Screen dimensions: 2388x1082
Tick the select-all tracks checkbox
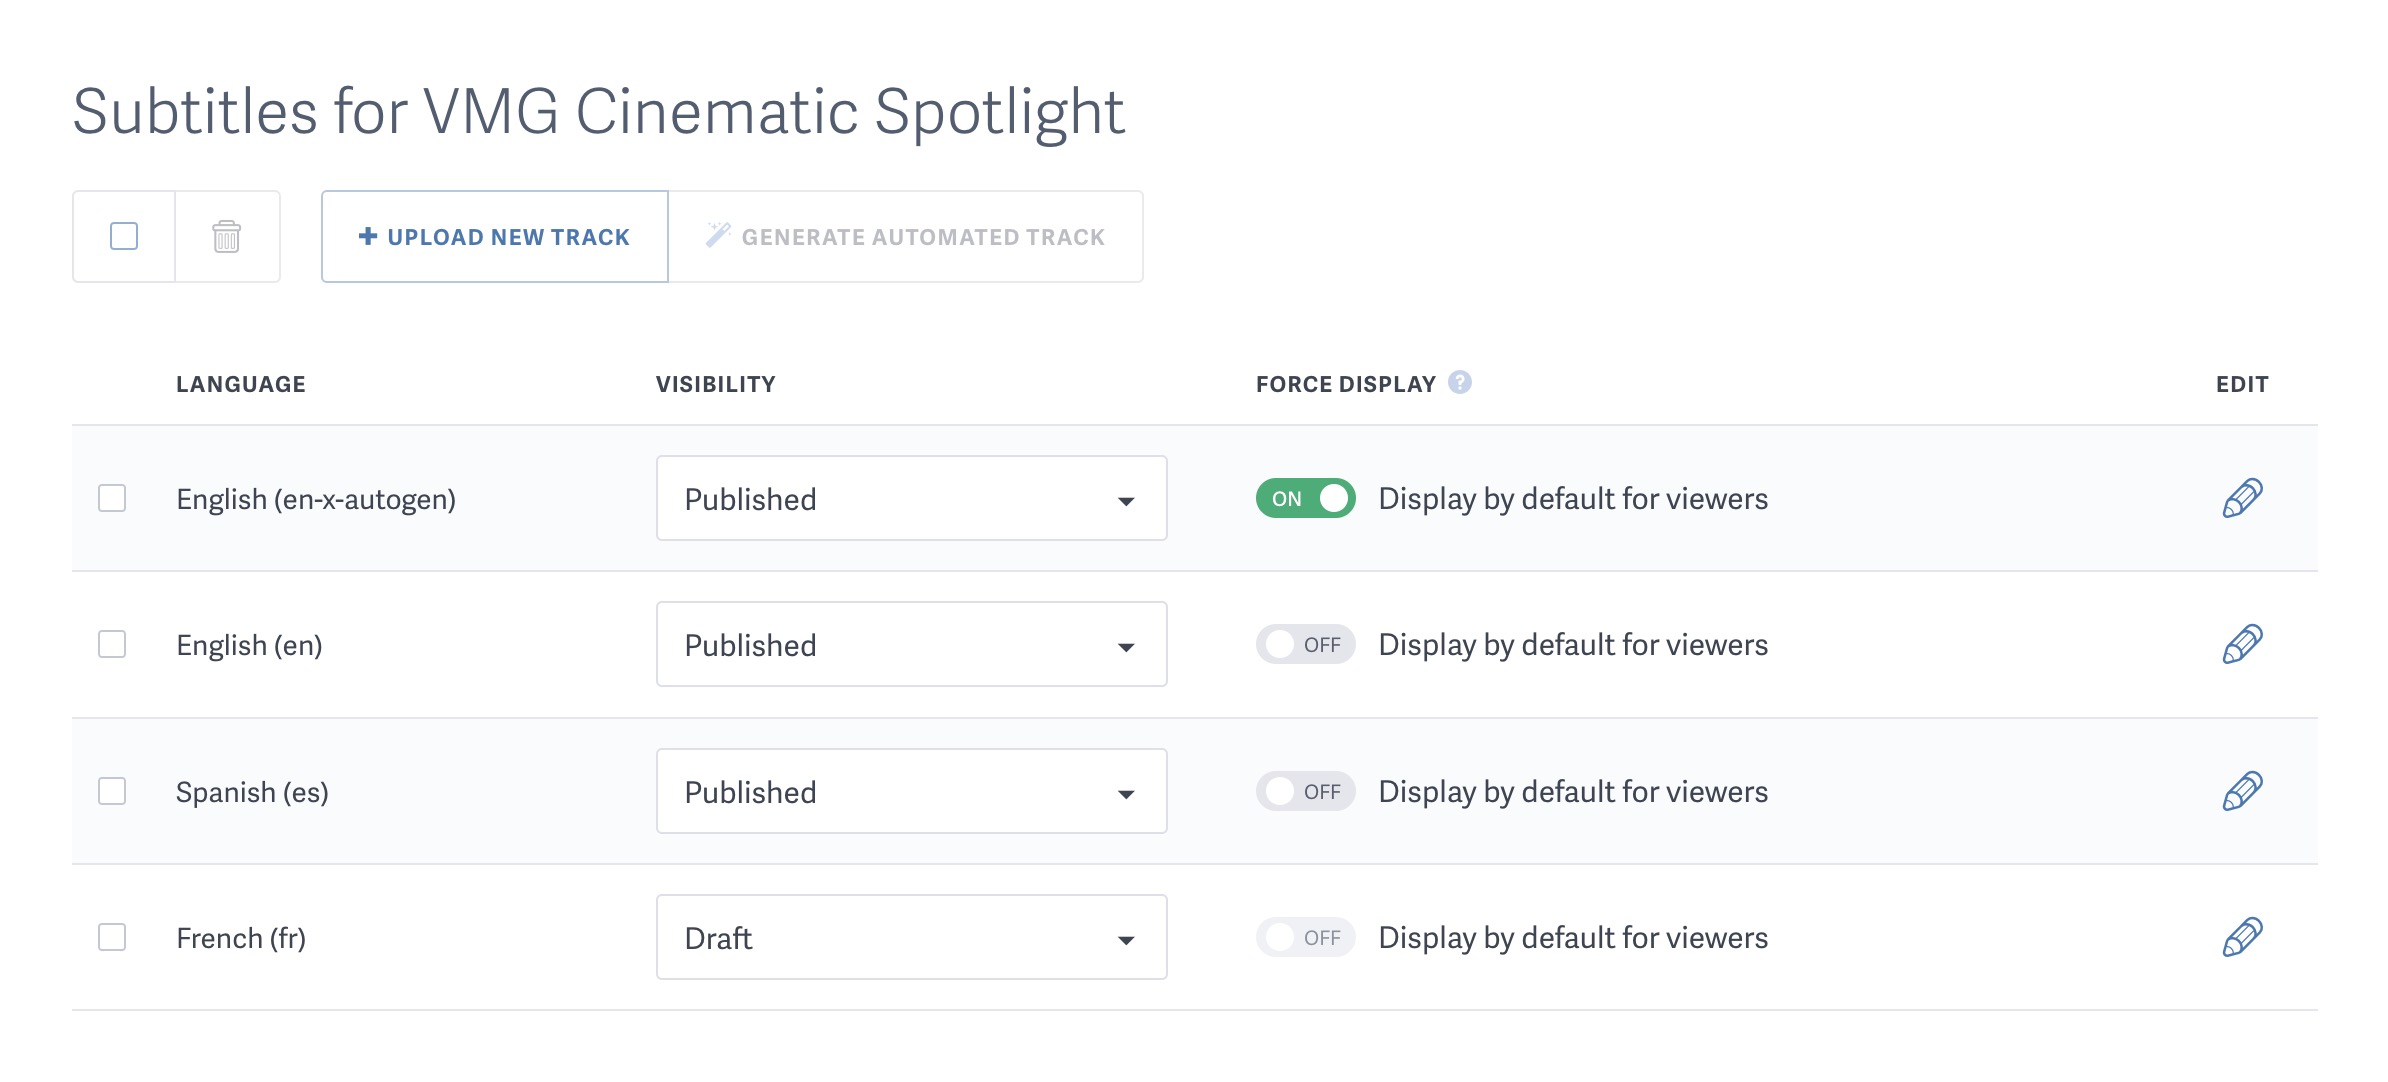pos(124,237)
